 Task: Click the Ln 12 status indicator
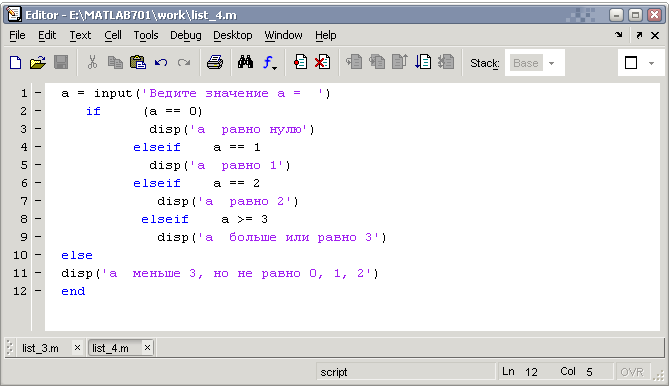[520, 372]
